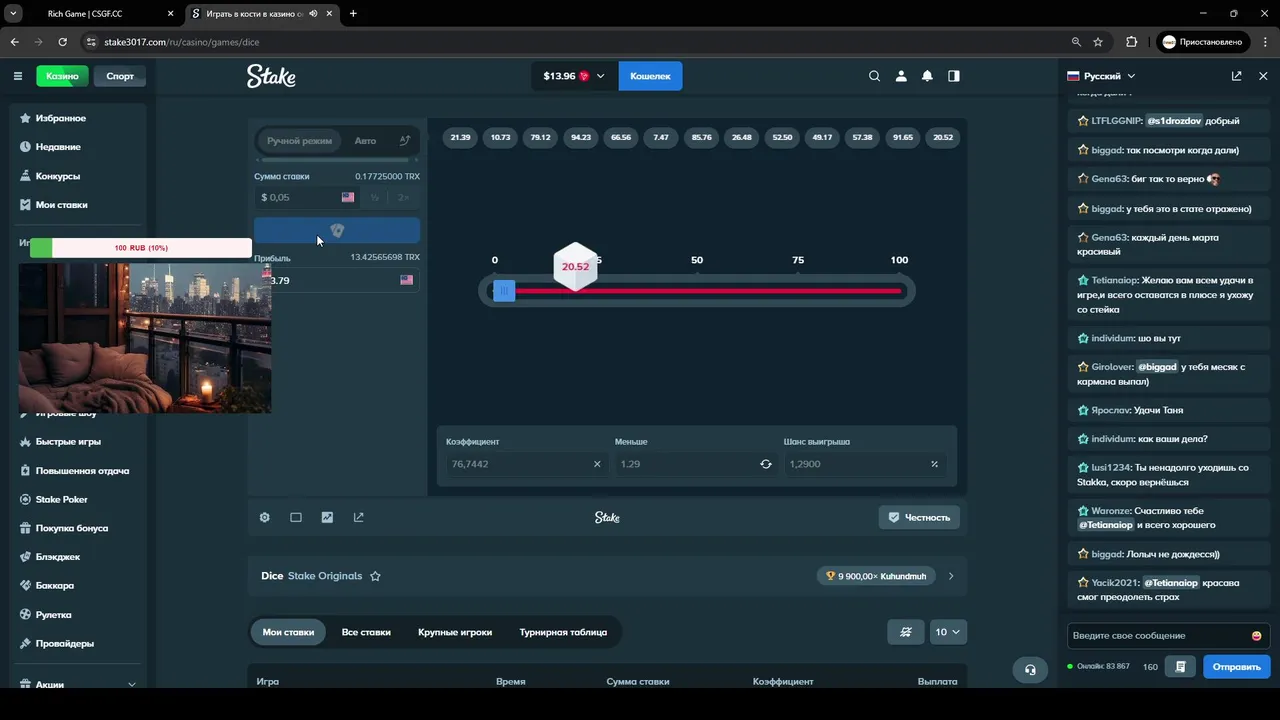
Task: Add Dice to favorites star
Action: 375,576
